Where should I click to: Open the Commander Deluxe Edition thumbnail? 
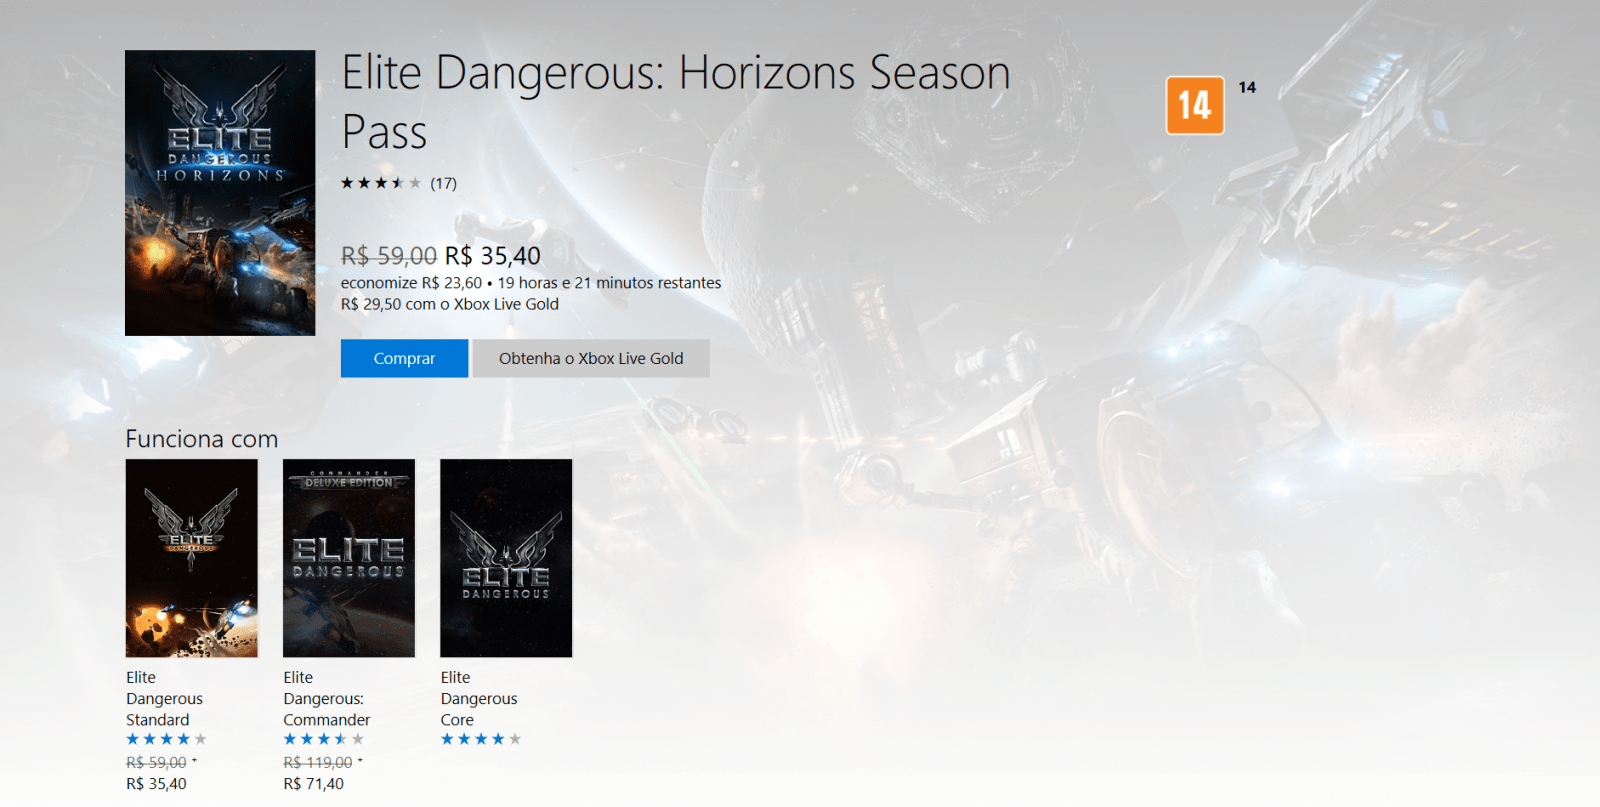(x=349, y=558)
